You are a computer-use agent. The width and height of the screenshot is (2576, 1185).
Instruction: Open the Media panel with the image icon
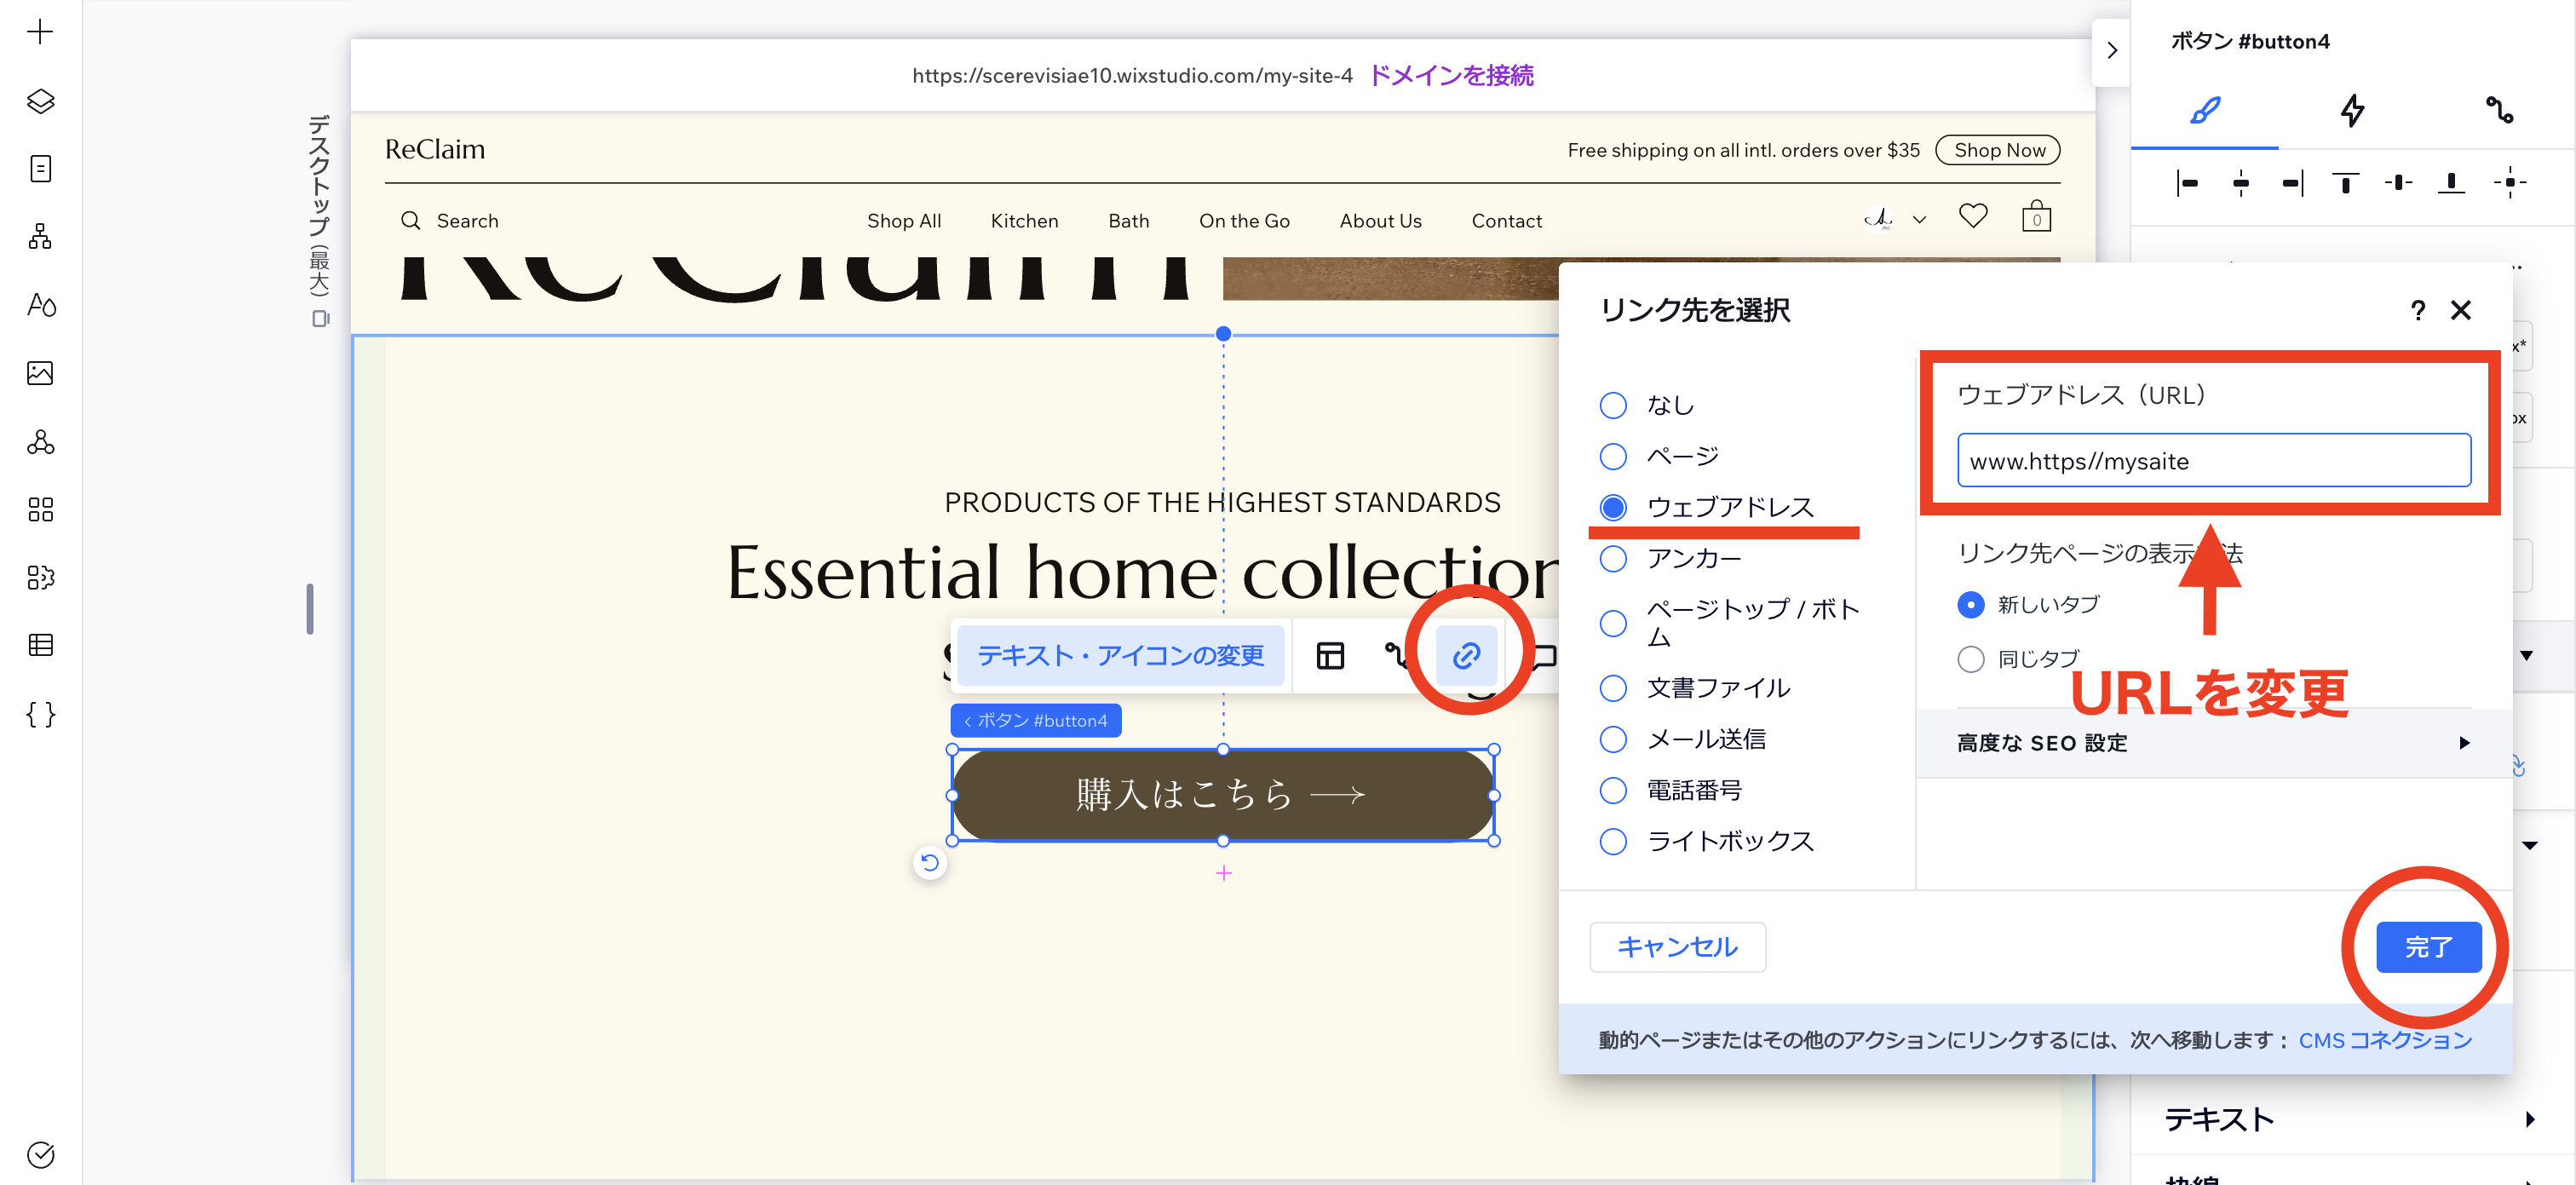[40, 372]
